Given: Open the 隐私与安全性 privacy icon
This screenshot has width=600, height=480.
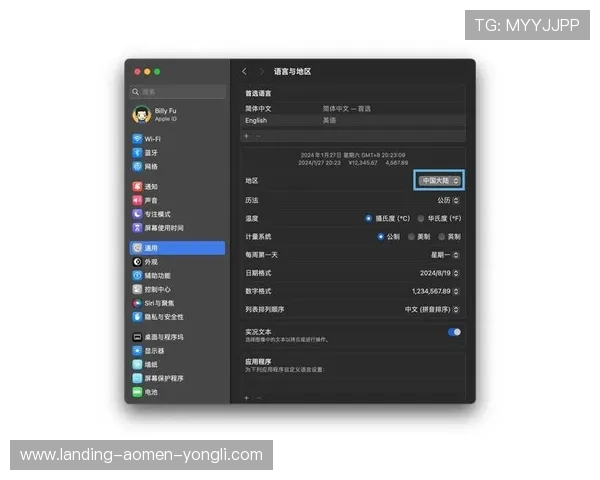Looking at the screenshot, I should click(137, 317).
